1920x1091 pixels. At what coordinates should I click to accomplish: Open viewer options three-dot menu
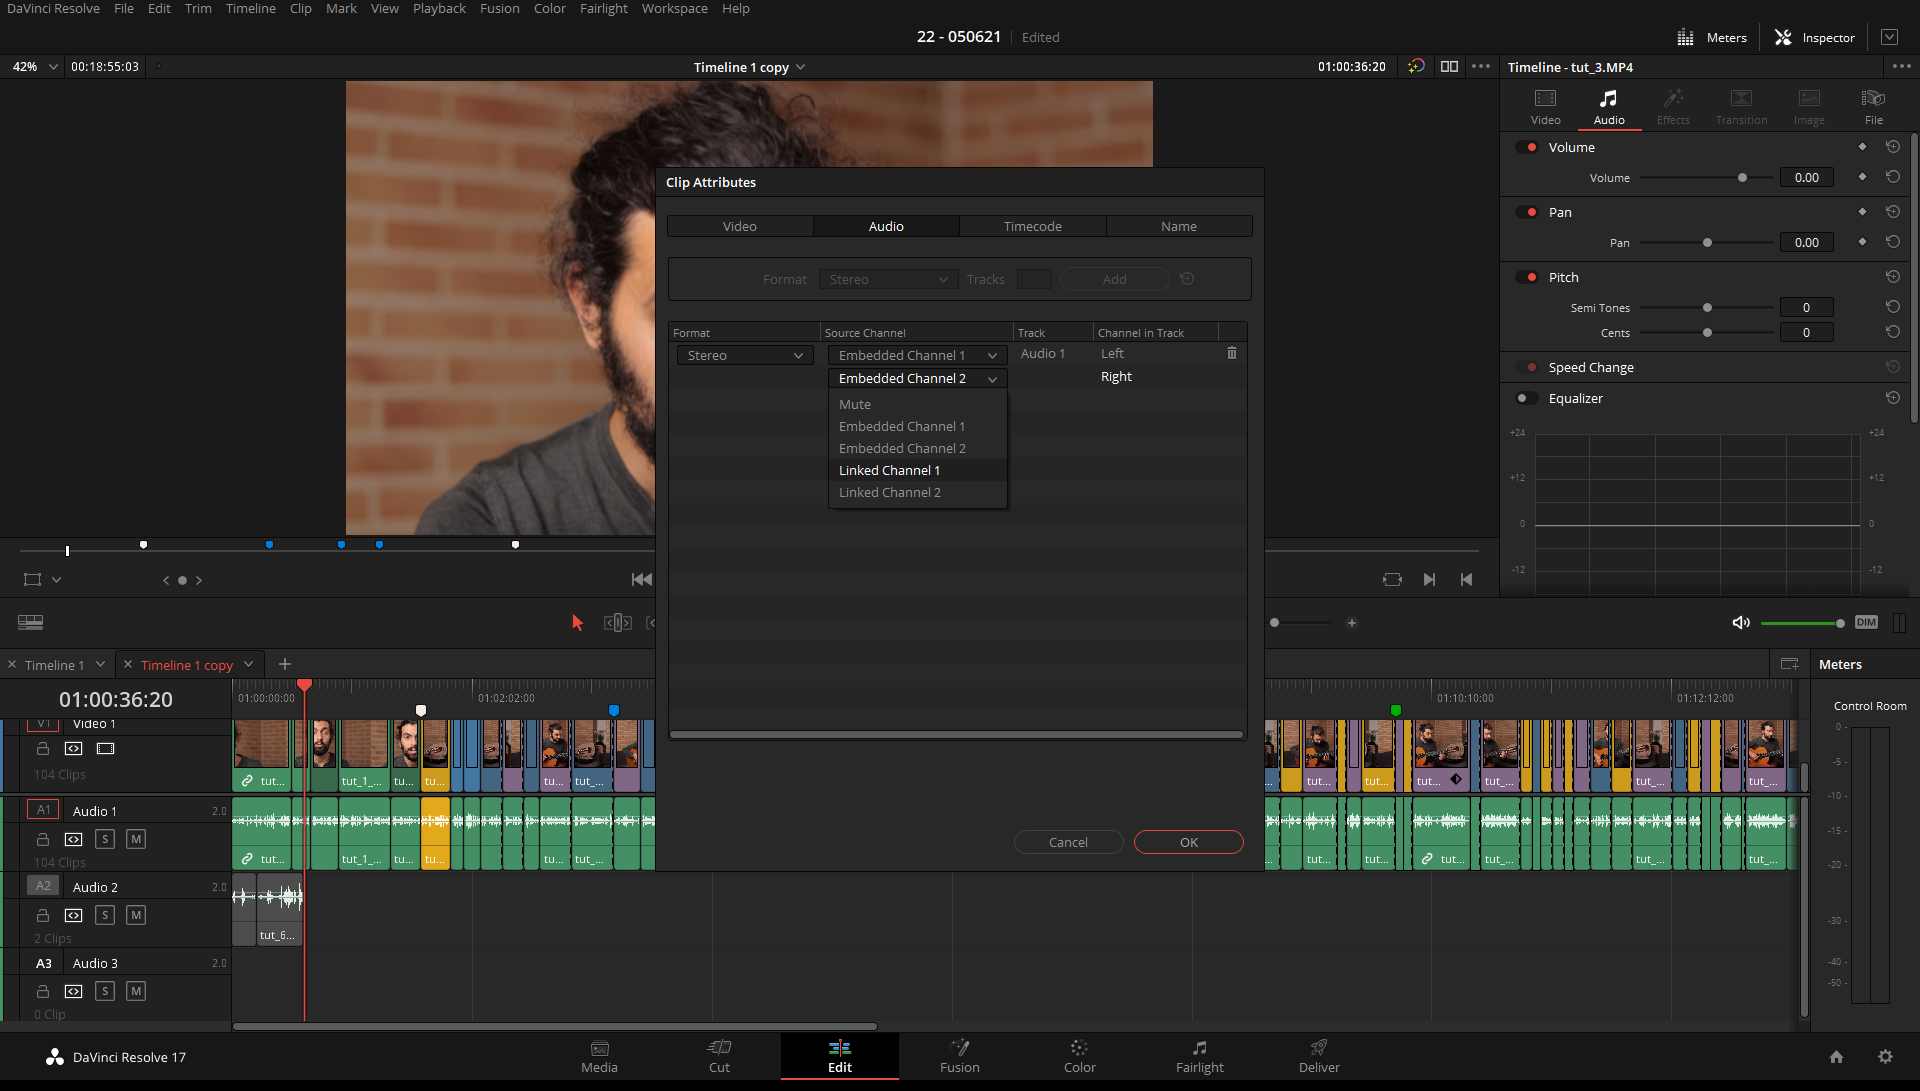coord(1481,66)
